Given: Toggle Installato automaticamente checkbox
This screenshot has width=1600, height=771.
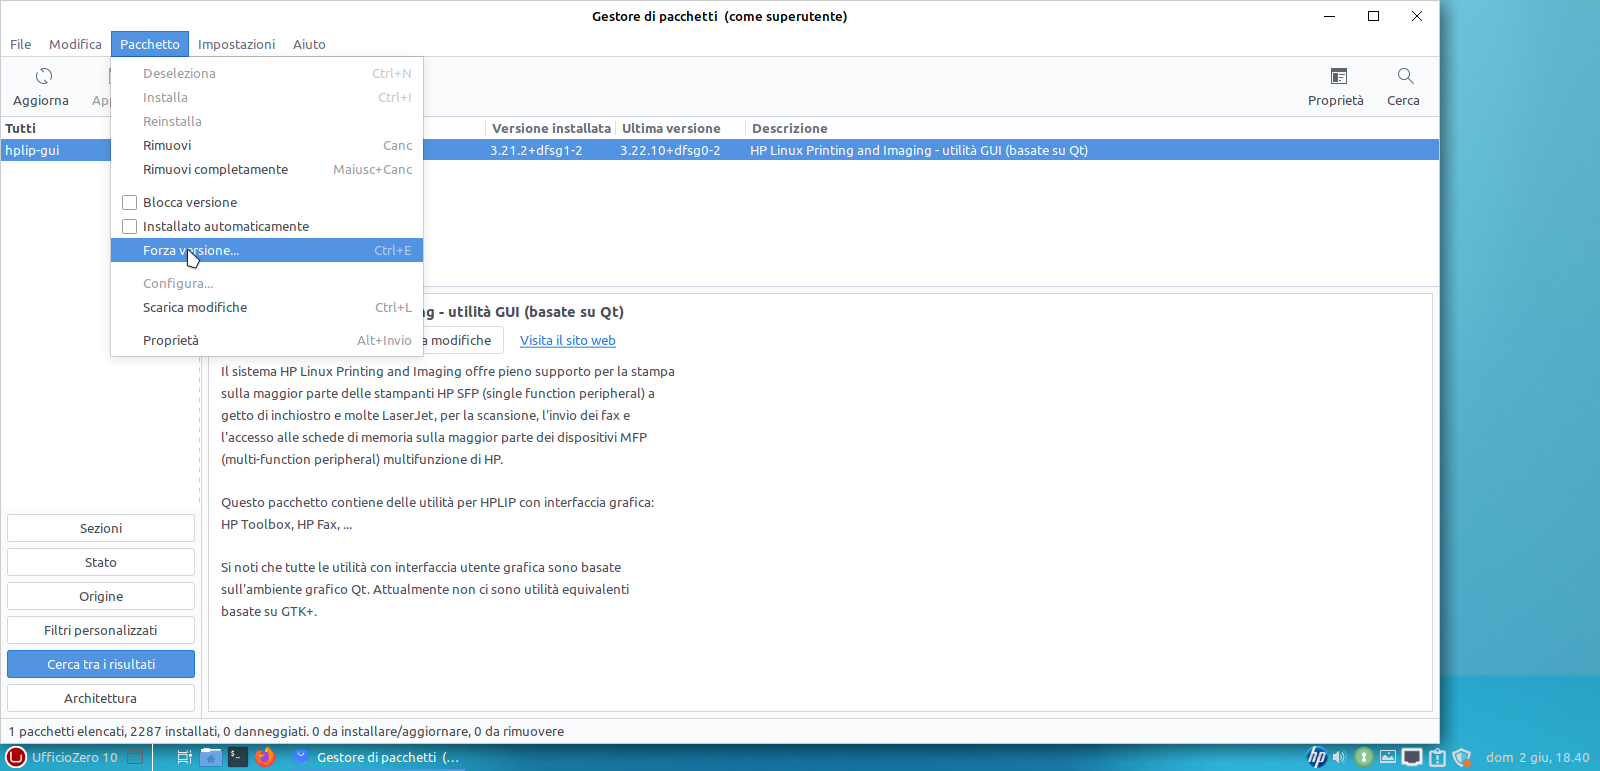Looking at the screenshot, I should (x=129, y=226).
